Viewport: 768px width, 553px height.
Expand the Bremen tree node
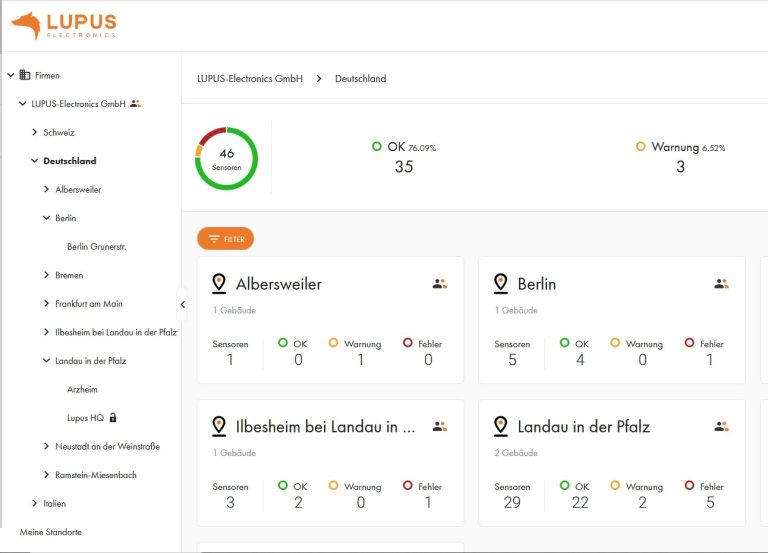coord(46,275)
